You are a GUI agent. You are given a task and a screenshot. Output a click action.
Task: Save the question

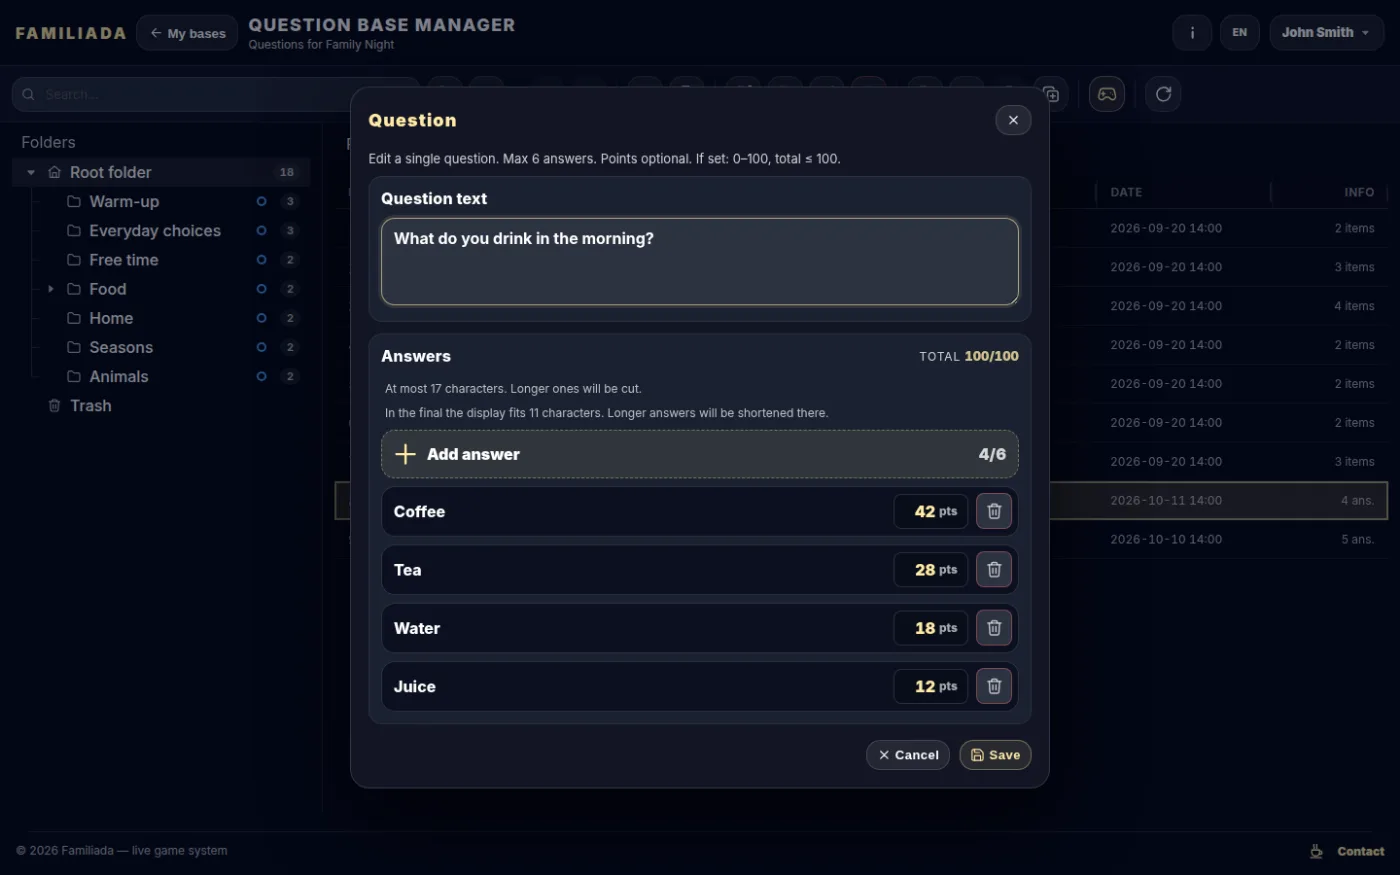pos(995,755)
